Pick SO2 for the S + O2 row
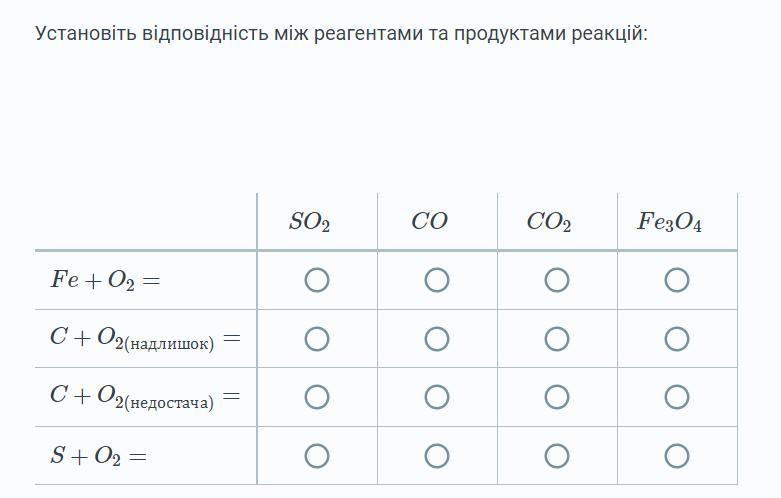 [x=317, y=456]
